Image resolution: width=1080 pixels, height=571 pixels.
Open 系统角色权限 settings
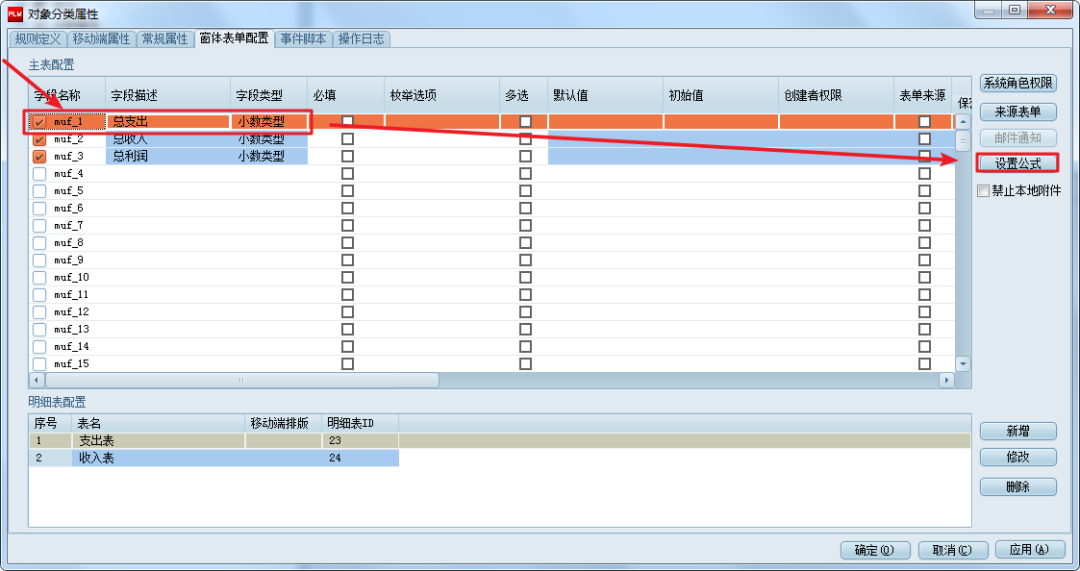(x=1017, y=84)
